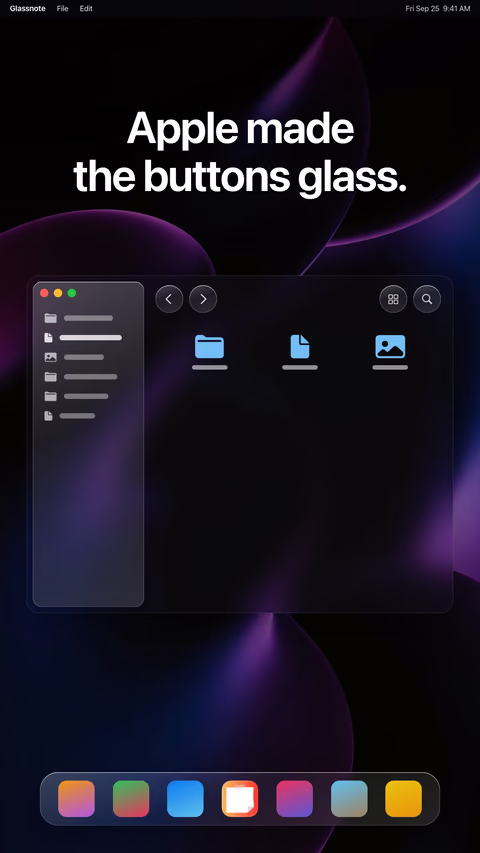Select sidebar folder row above highlighted document
Image resolution: width=480 pixels, height=853 pixels.
[79, 318]
